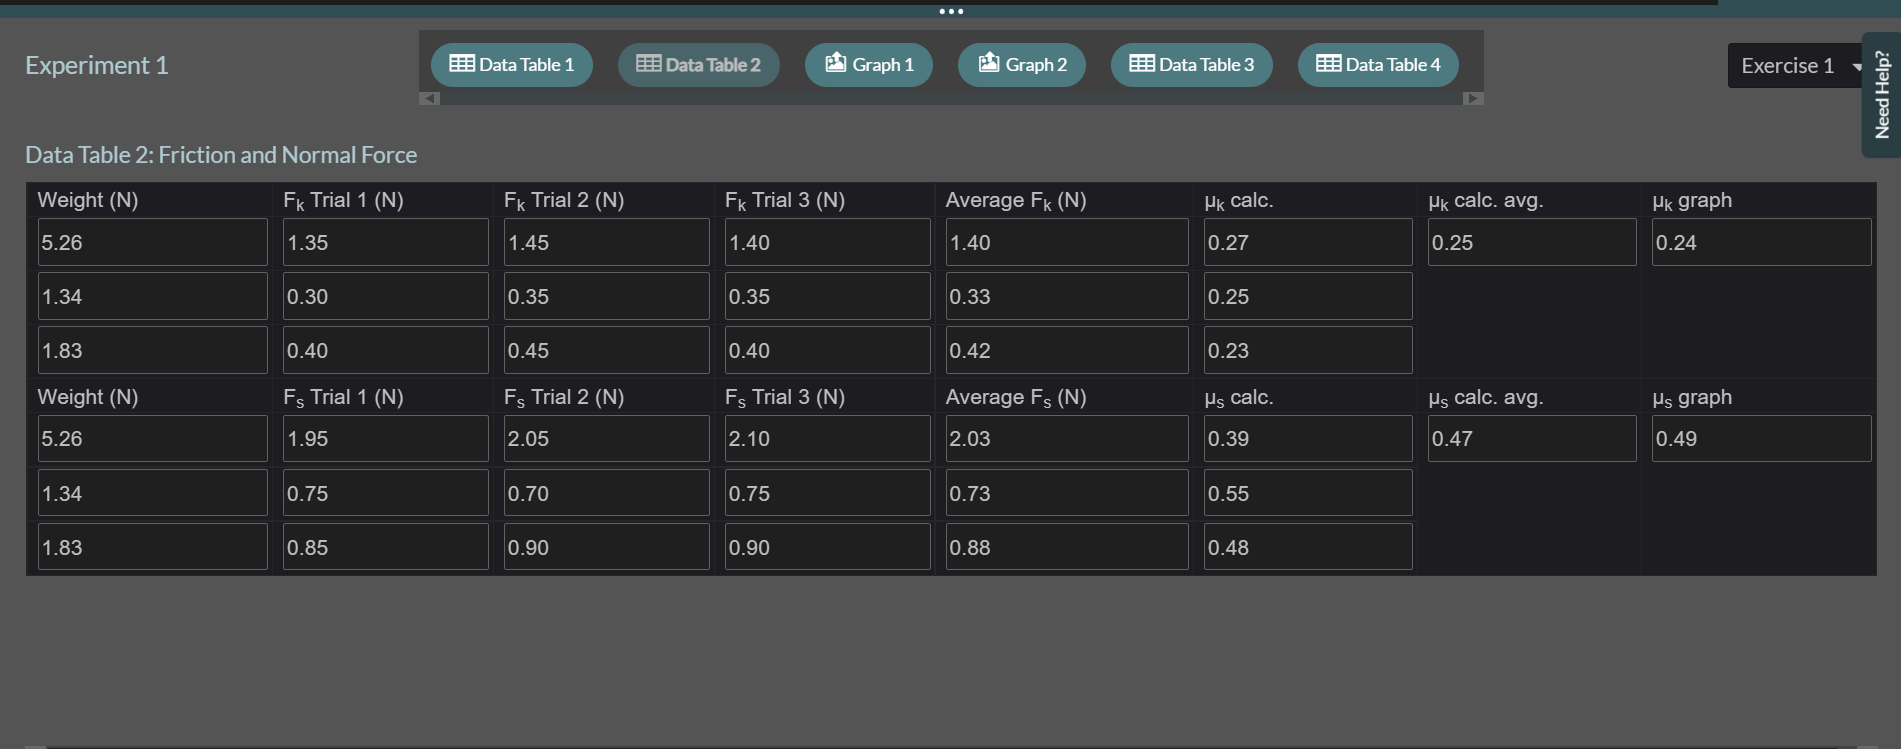The image size is (1901, 749).
Task: Edit μk calc. field showing 0.23
Action: [1308, 351]
